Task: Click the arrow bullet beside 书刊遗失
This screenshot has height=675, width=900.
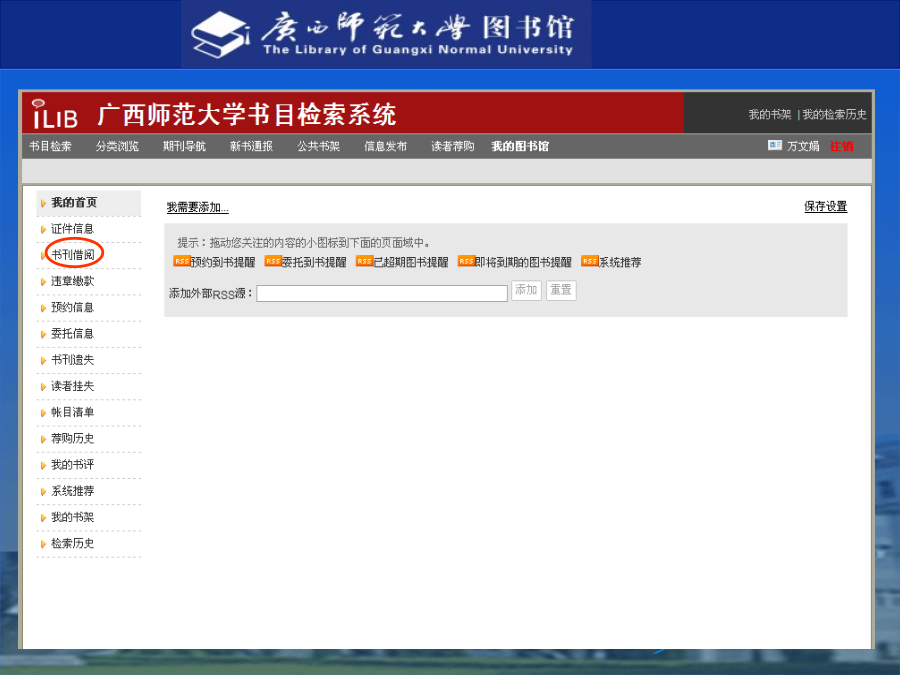Action: point(43,360)
